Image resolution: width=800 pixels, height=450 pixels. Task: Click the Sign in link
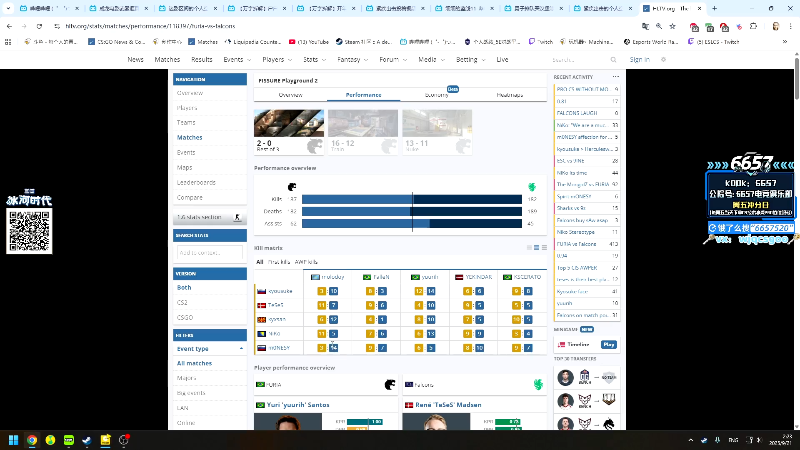click(x=639, y=60)
